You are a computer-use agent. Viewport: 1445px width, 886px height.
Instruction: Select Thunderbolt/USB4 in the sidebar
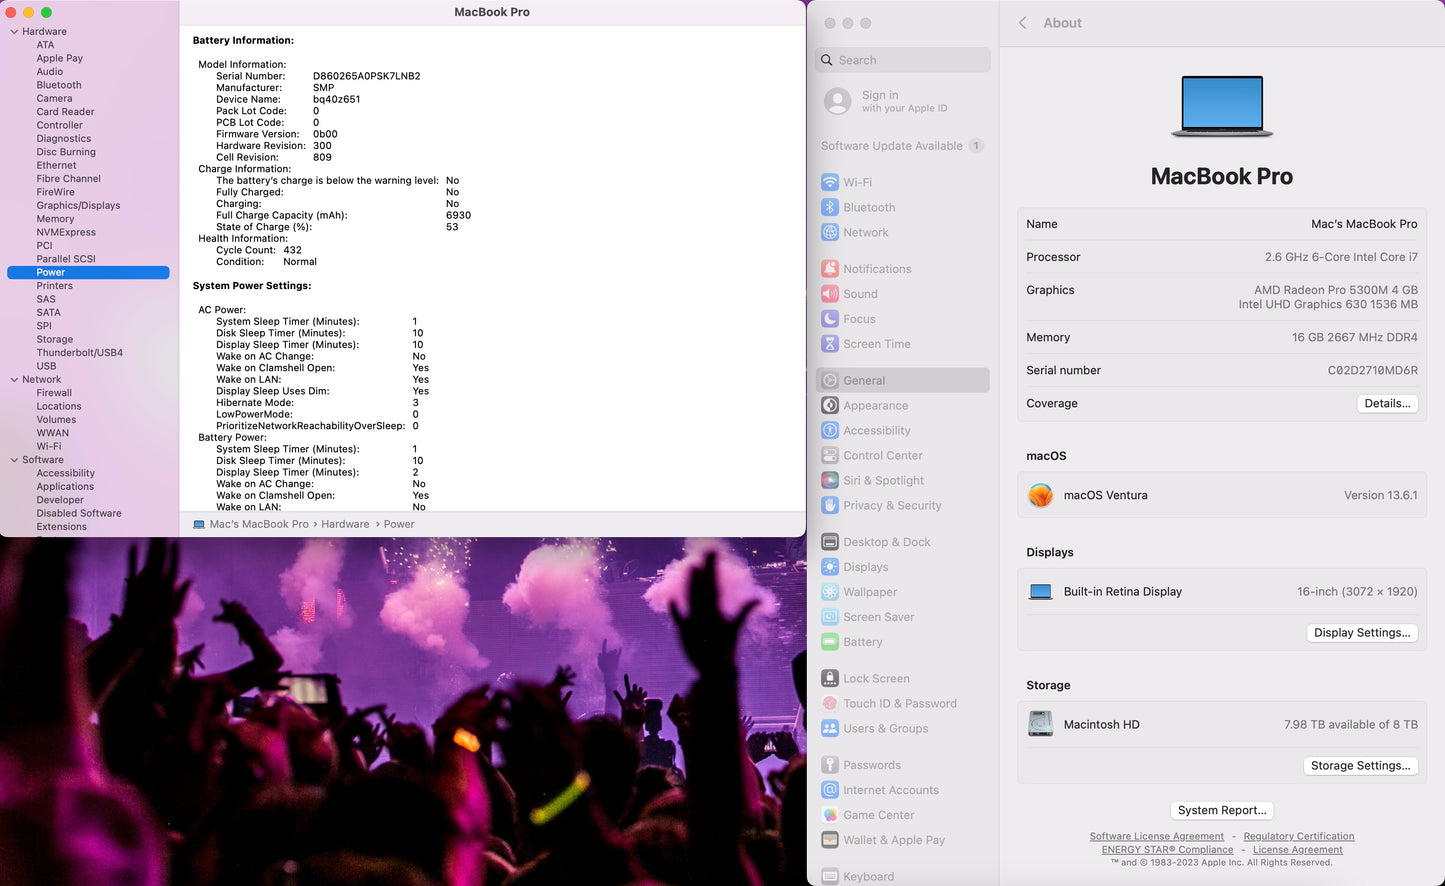tap(79, 353)
